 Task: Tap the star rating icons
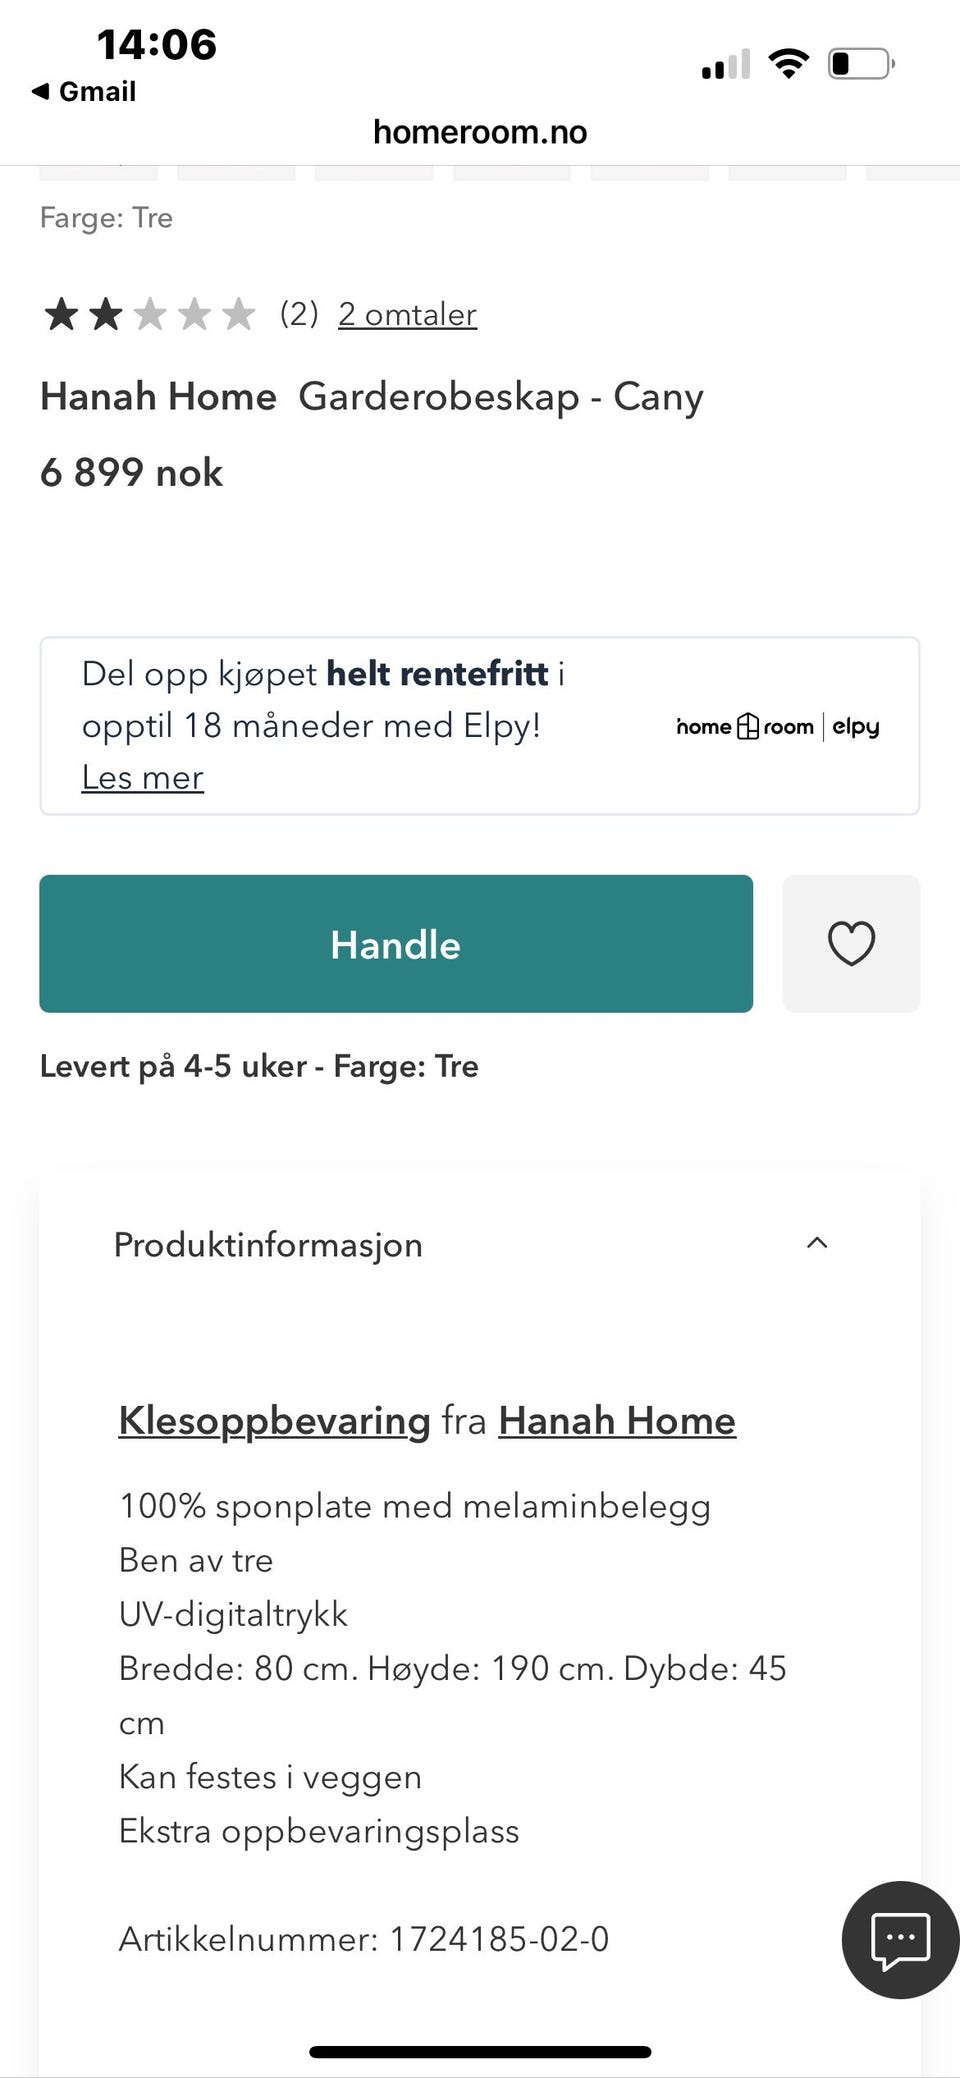pyautogui.click(x=148, y=314)
